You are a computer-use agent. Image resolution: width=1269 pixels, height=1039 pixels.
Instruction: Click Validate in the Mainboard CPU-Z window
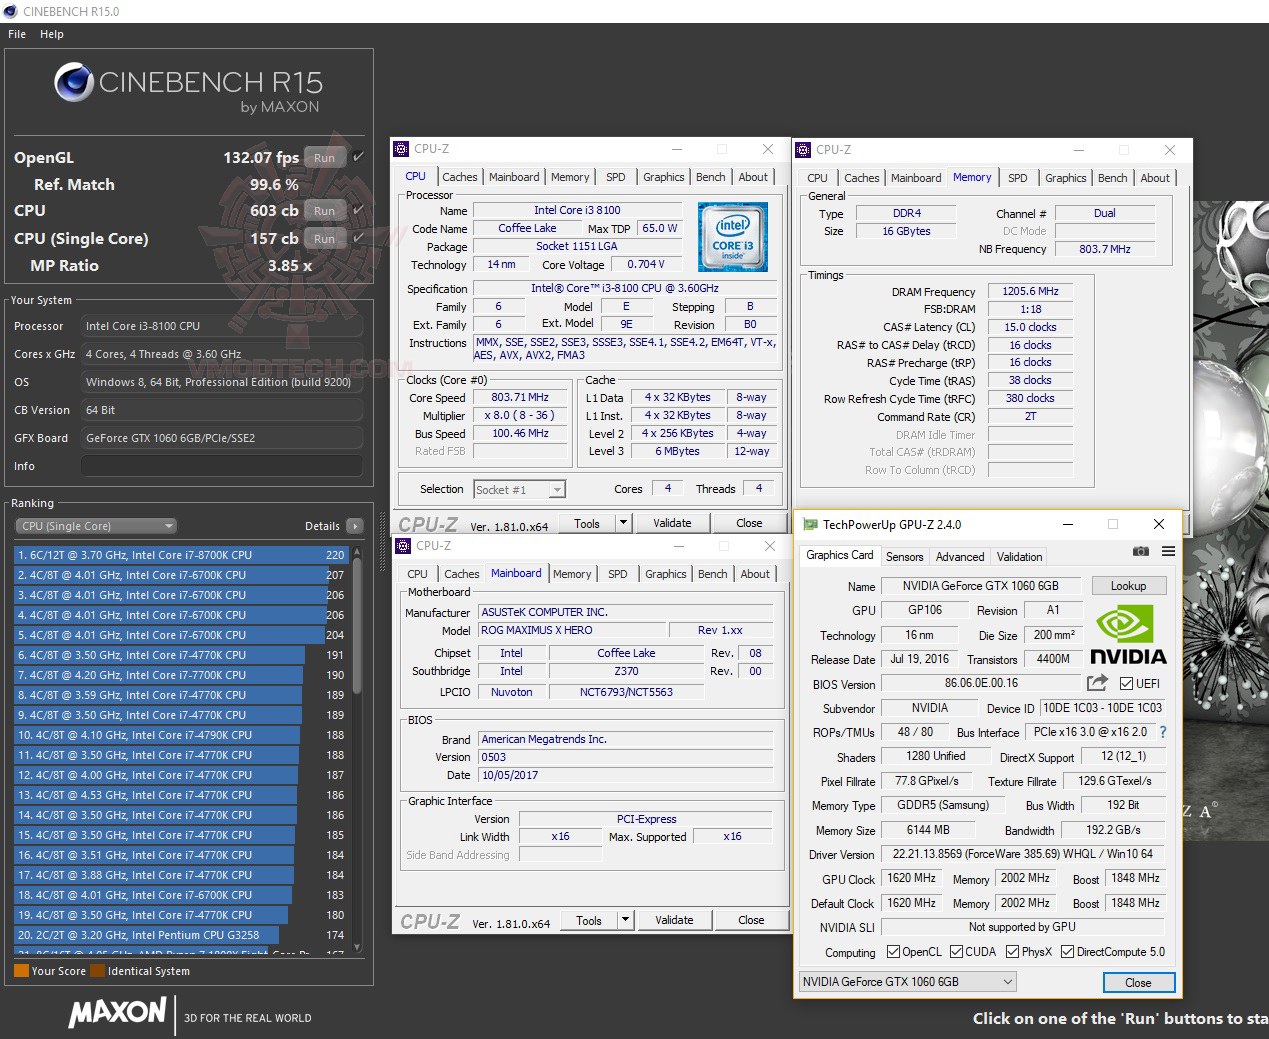point(674,920)
